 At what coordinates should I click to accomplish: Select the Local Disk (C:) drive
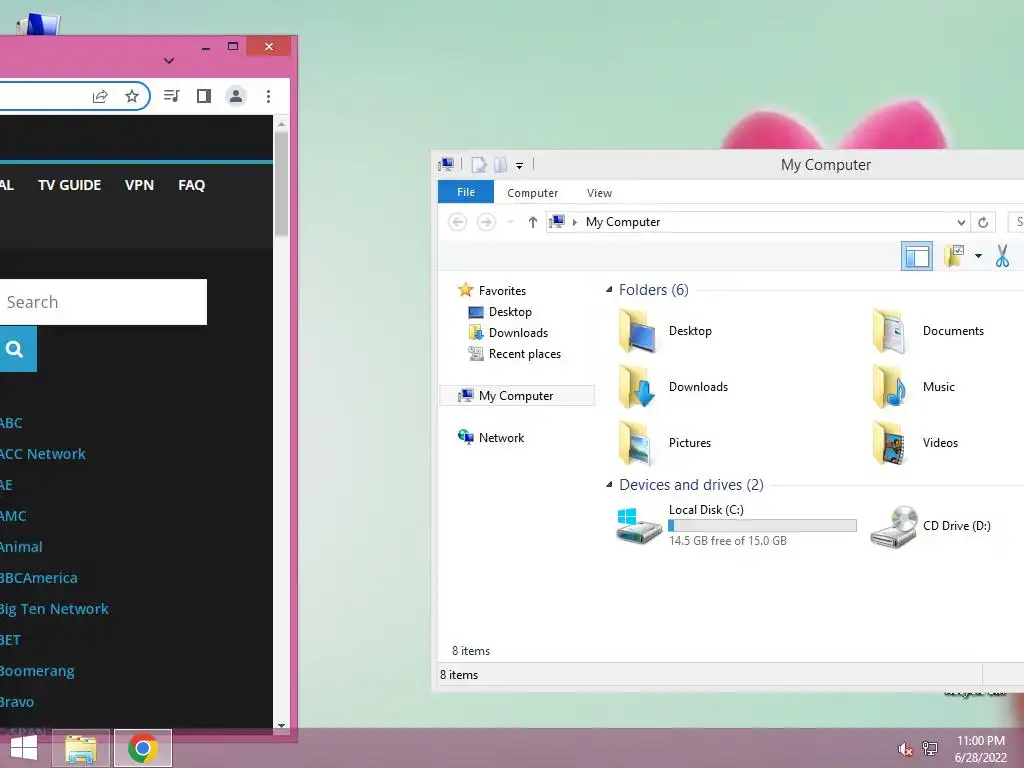[x=737, y=525]
